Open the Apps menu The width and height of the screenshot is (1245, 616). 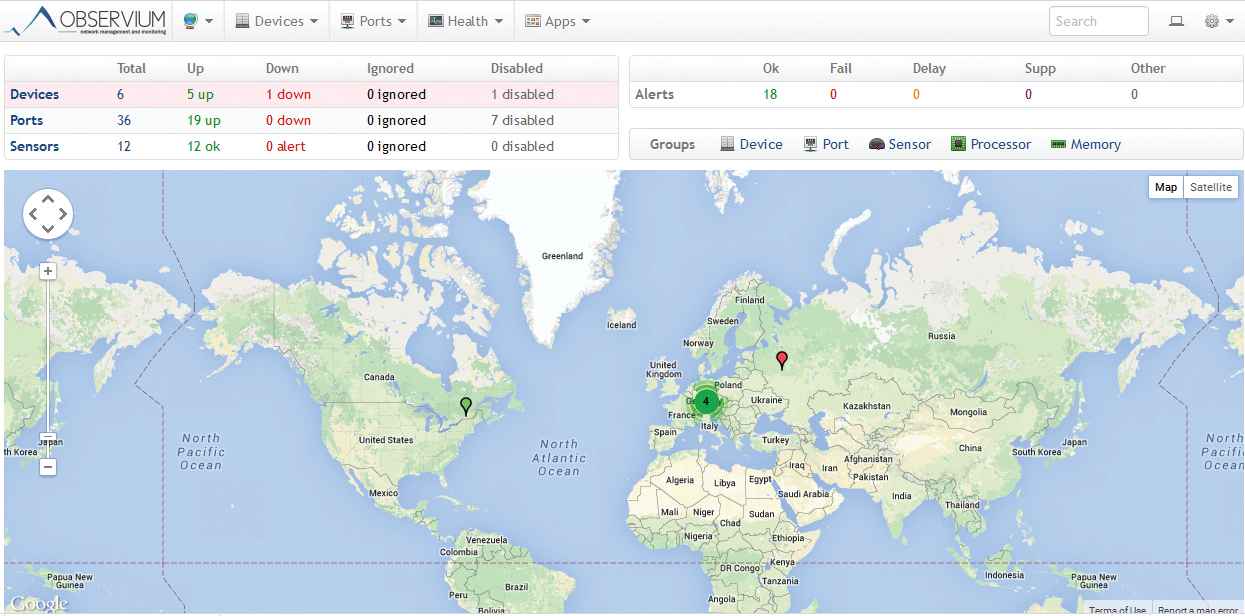557,21
